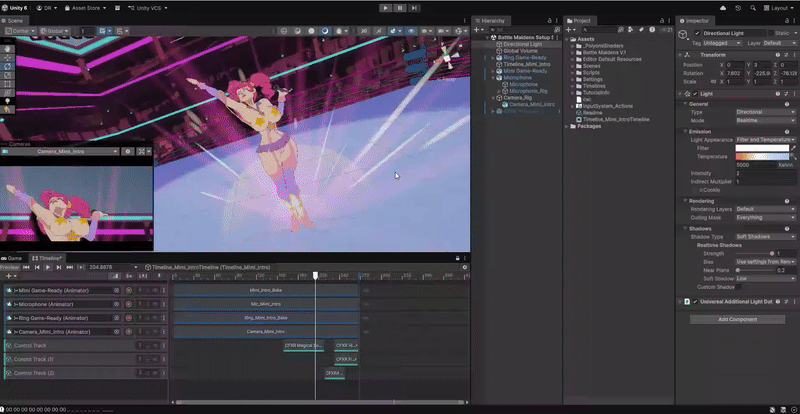Toggle the Preview button in Timeline
The height and width of the screenshot is (414, 800).
(10, 267)
